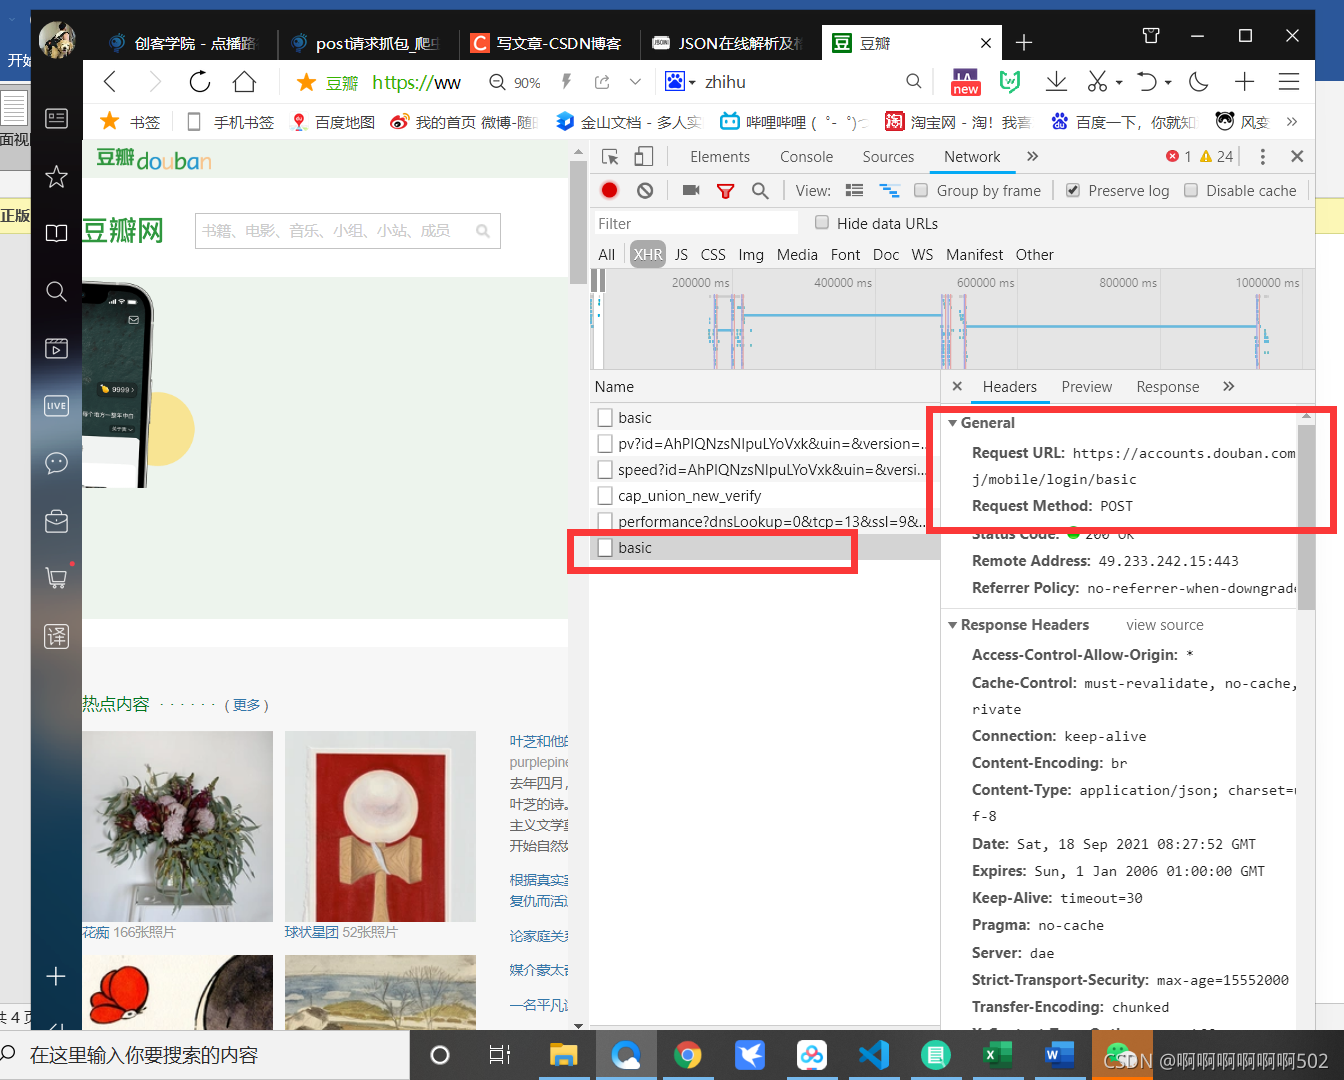This screenshot has width=1344, height=1080.
Task: Tick the checkbox for the performance?dnsLookup request
Action: [x=605, y=521]
